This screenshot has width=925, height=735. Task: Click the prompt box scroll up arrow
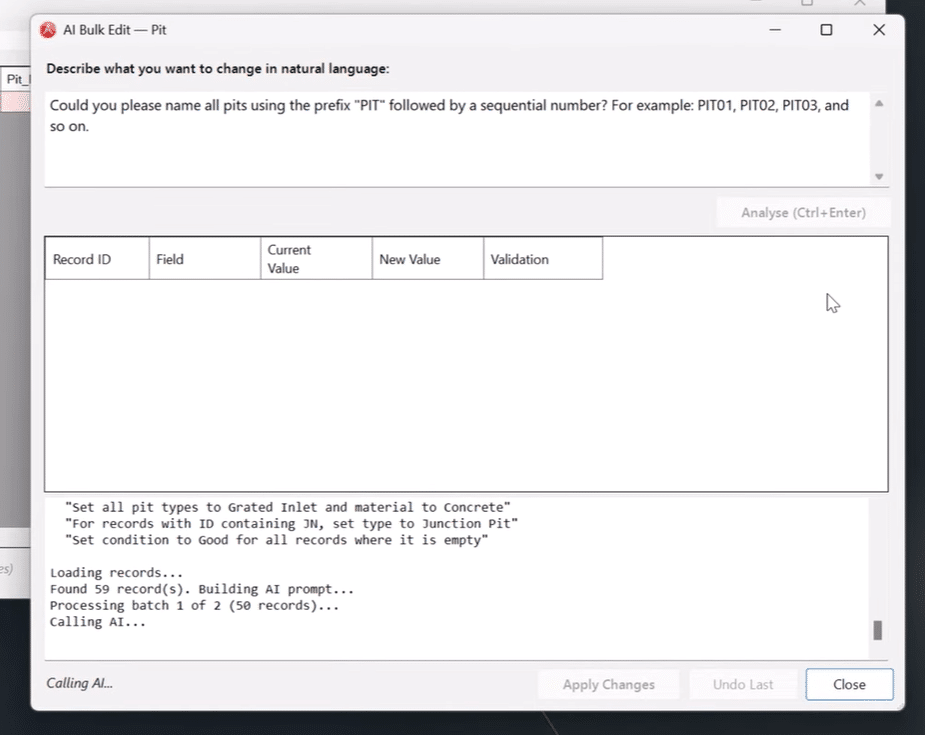point(879,104)
